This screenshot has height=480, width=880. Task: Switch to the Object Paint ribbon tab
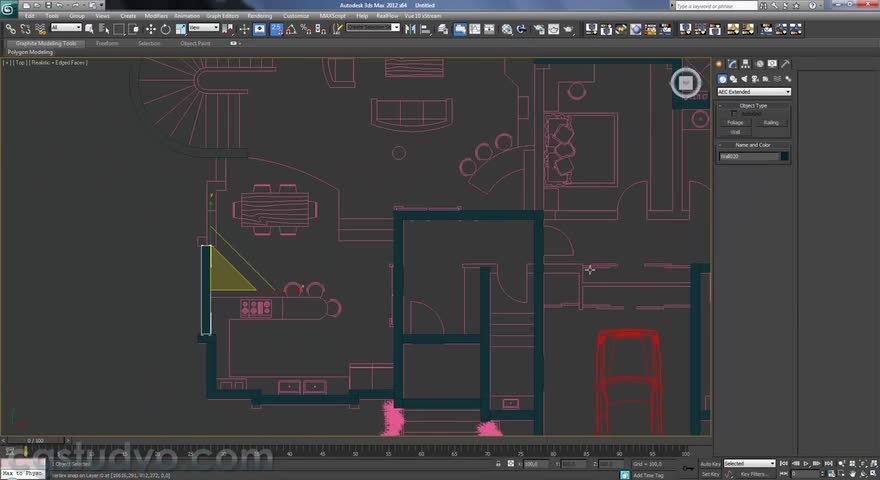pos(195,43)
